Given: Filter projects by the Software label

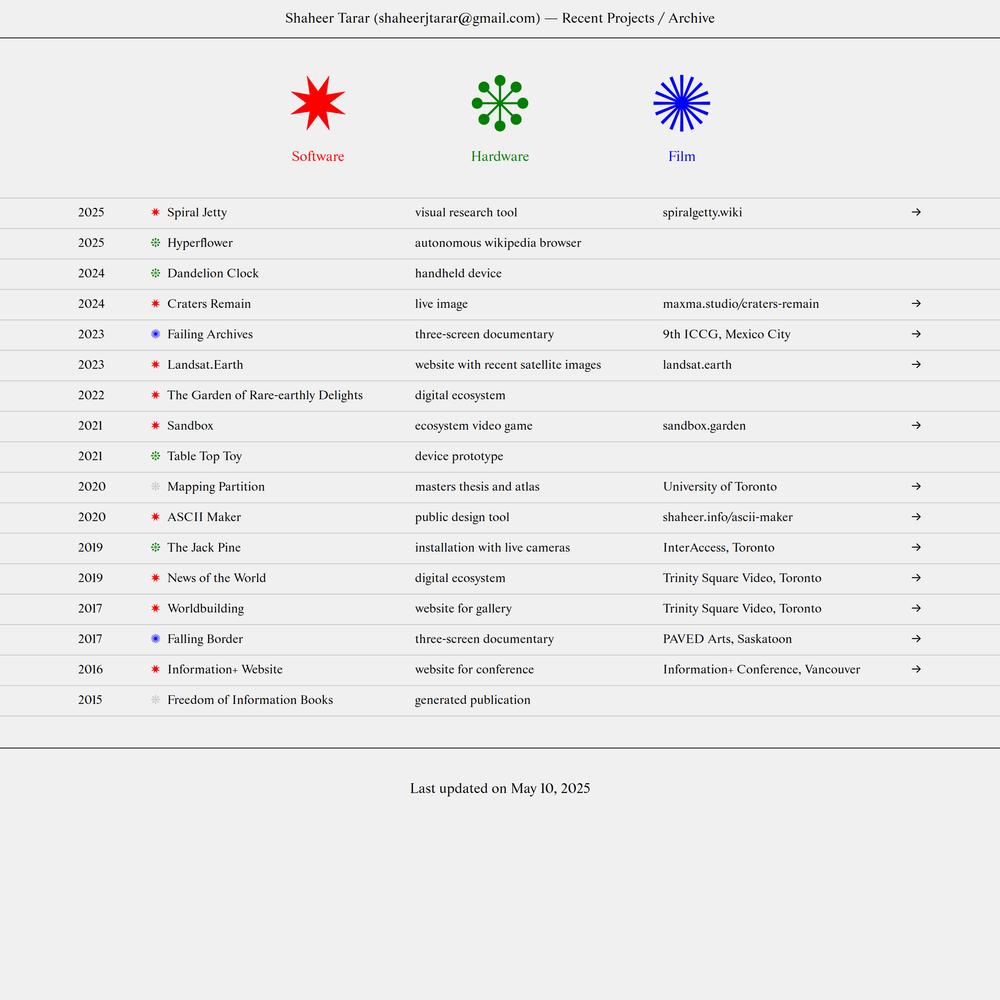Looking at the screenshot, I should coord(318,156).
